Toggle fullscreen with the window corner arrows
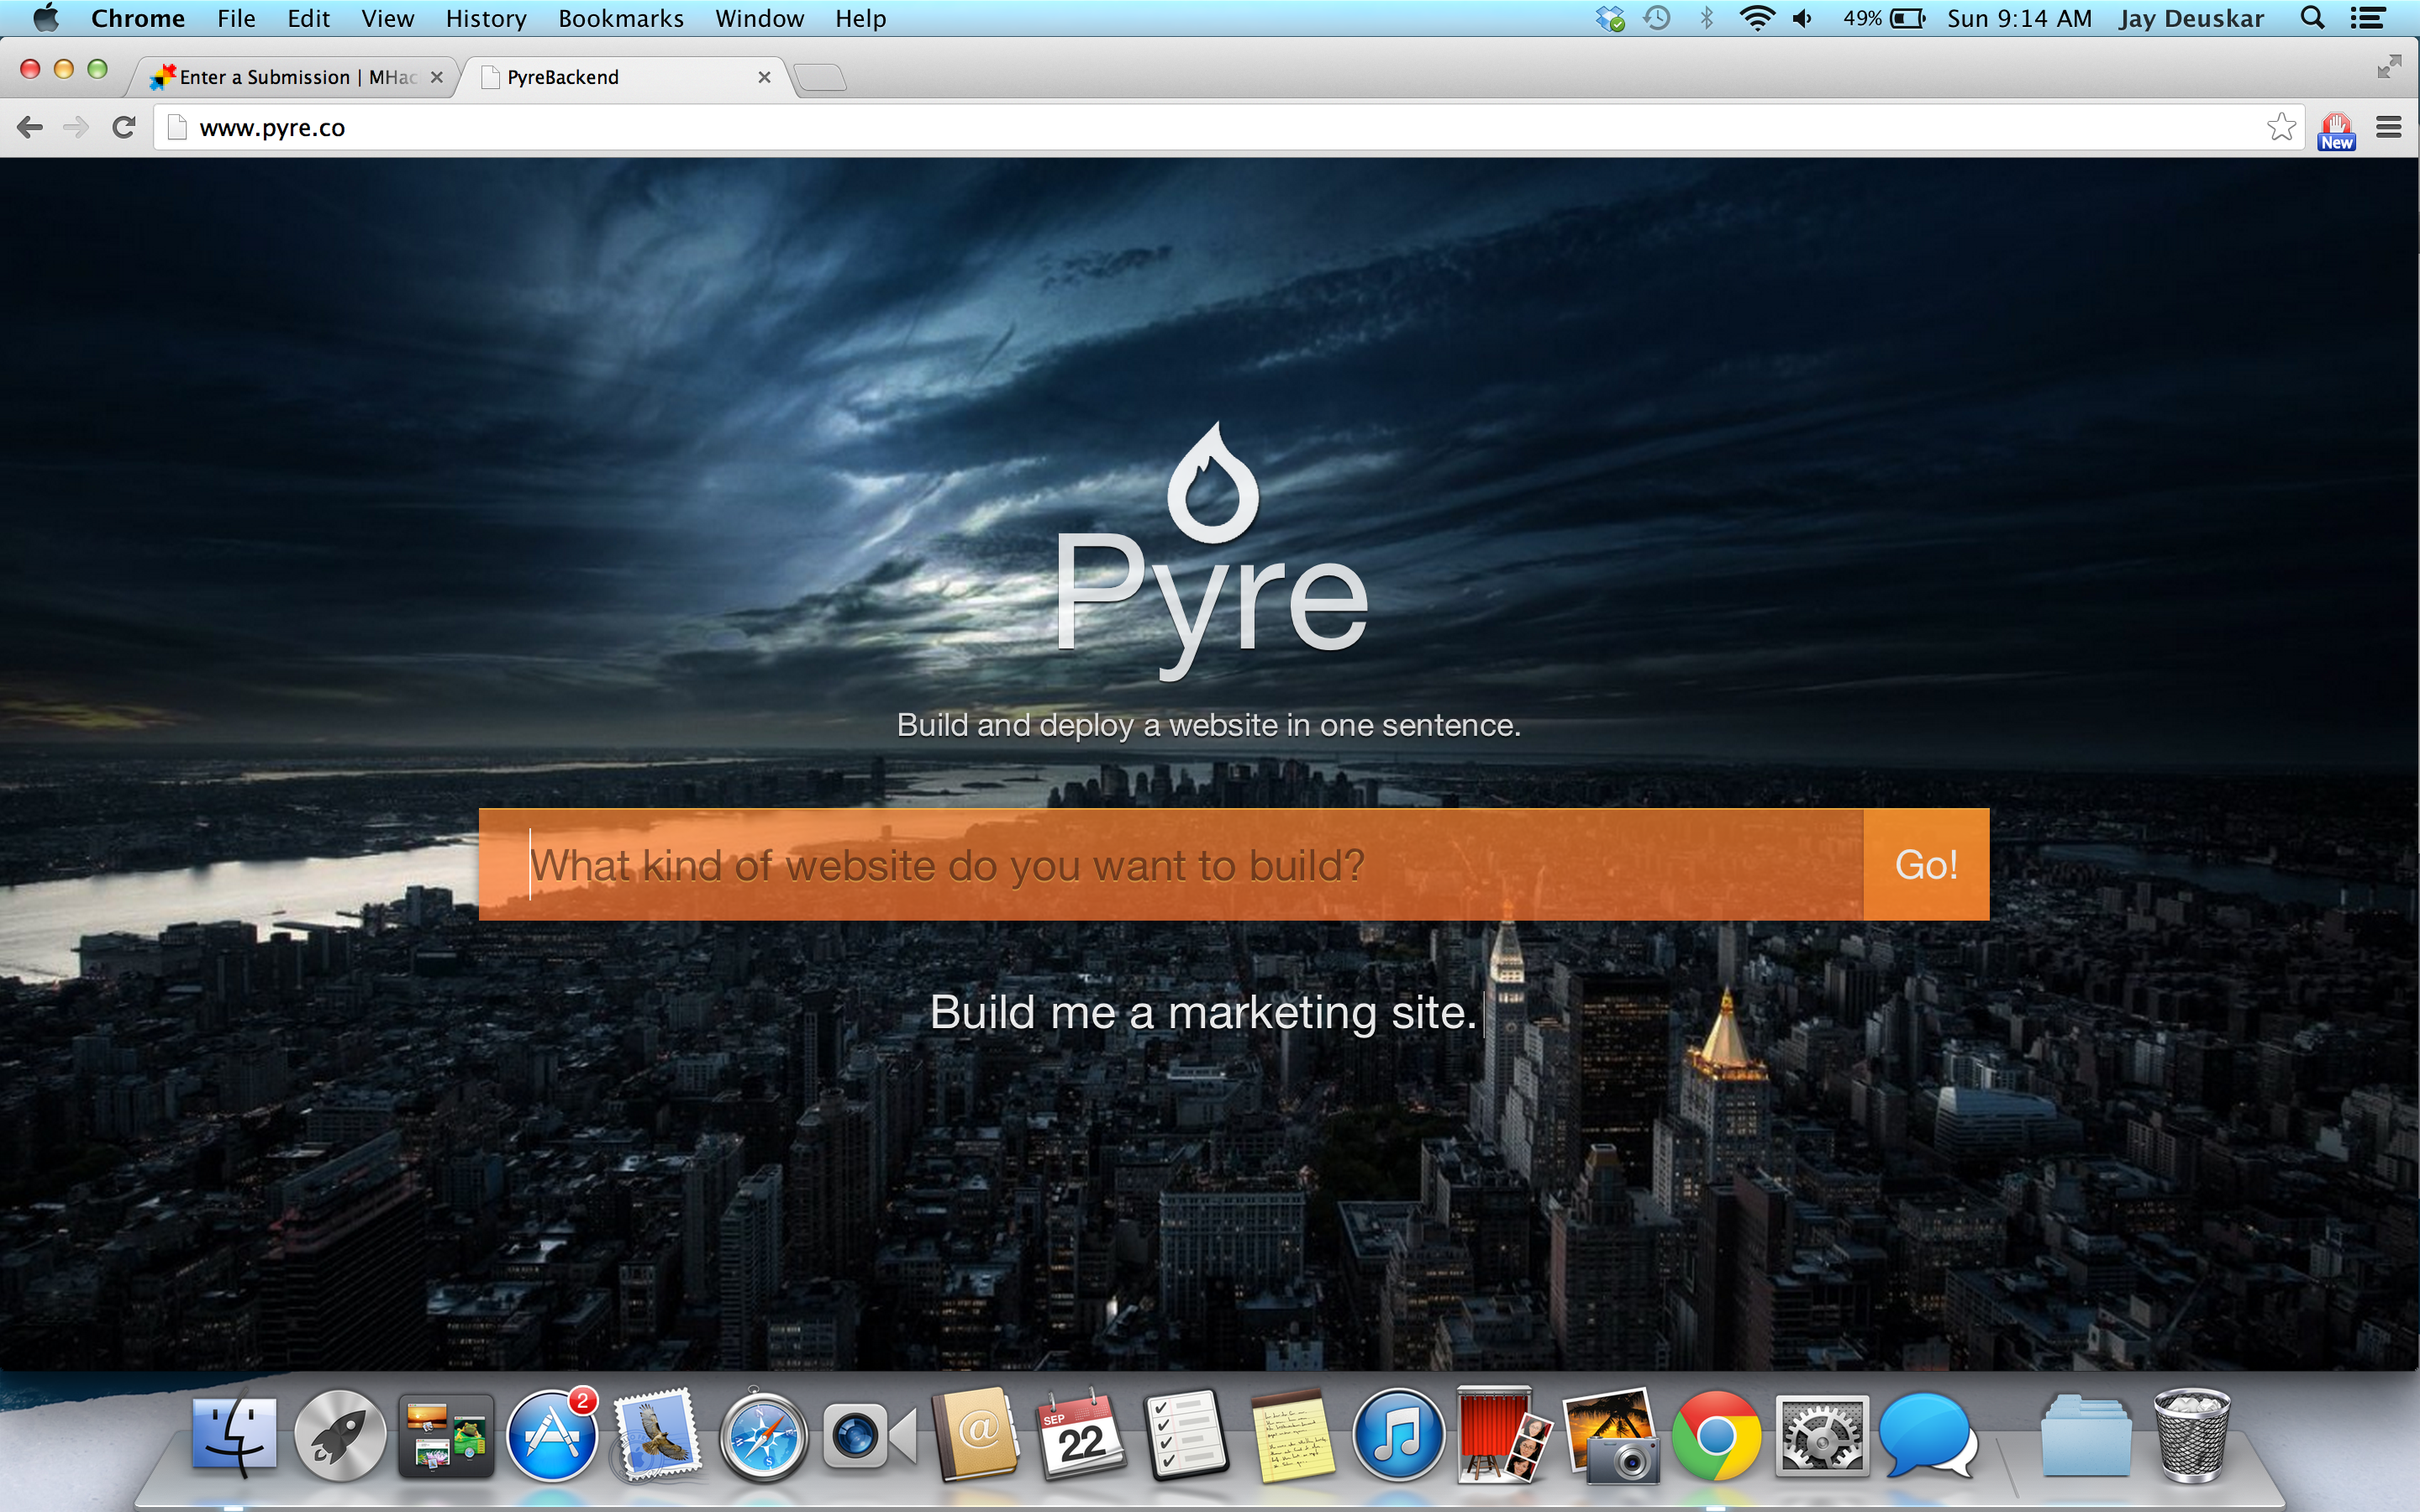 pos(2388,67)
